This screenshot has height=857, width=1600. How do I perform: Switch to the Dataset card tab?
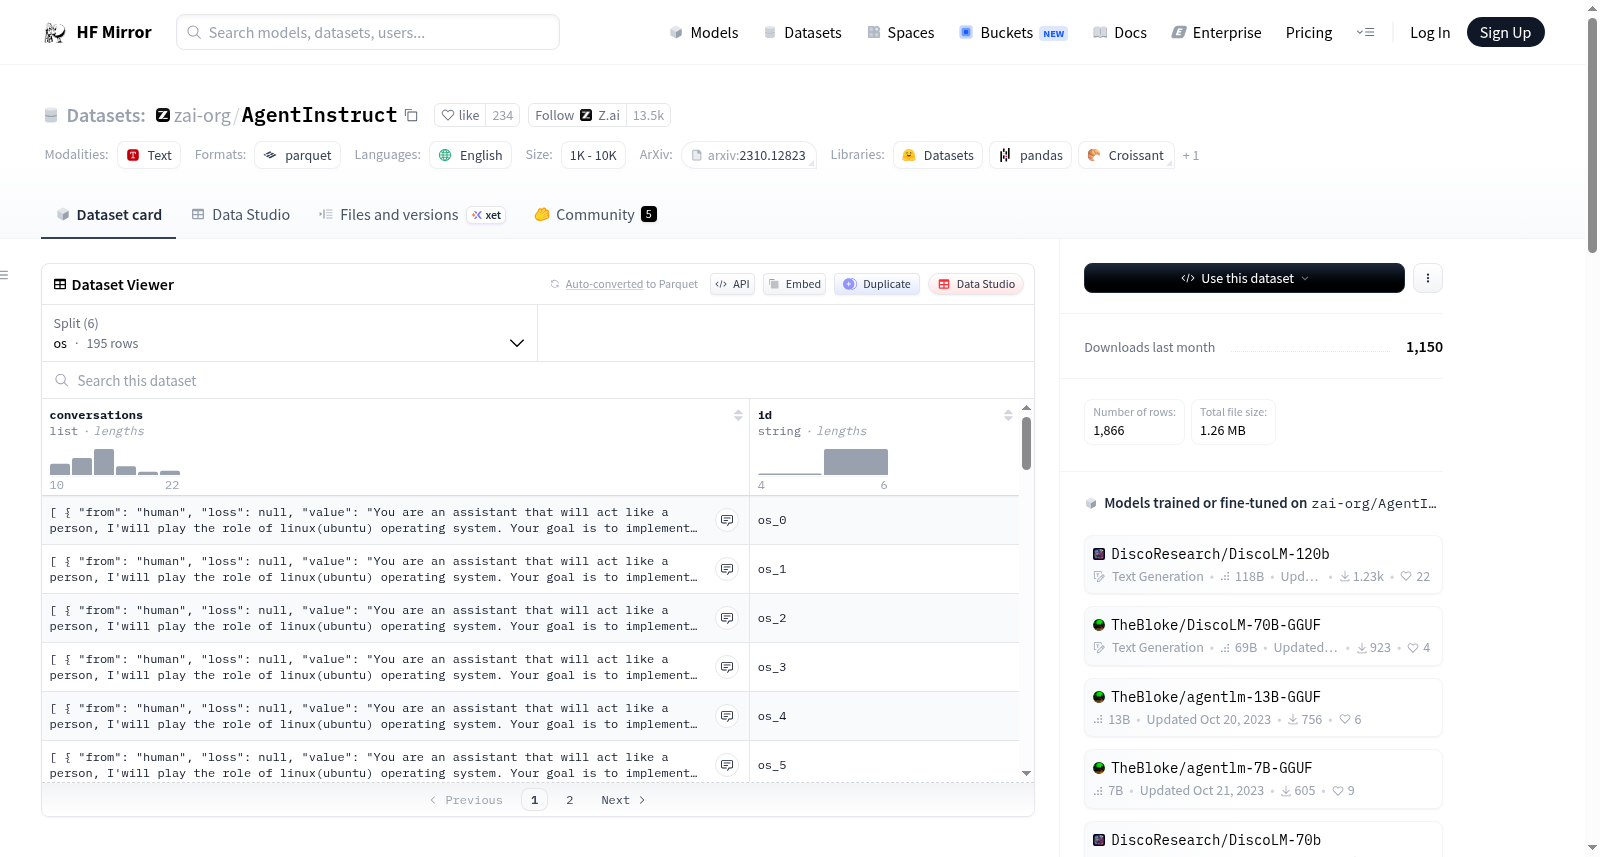108,214
